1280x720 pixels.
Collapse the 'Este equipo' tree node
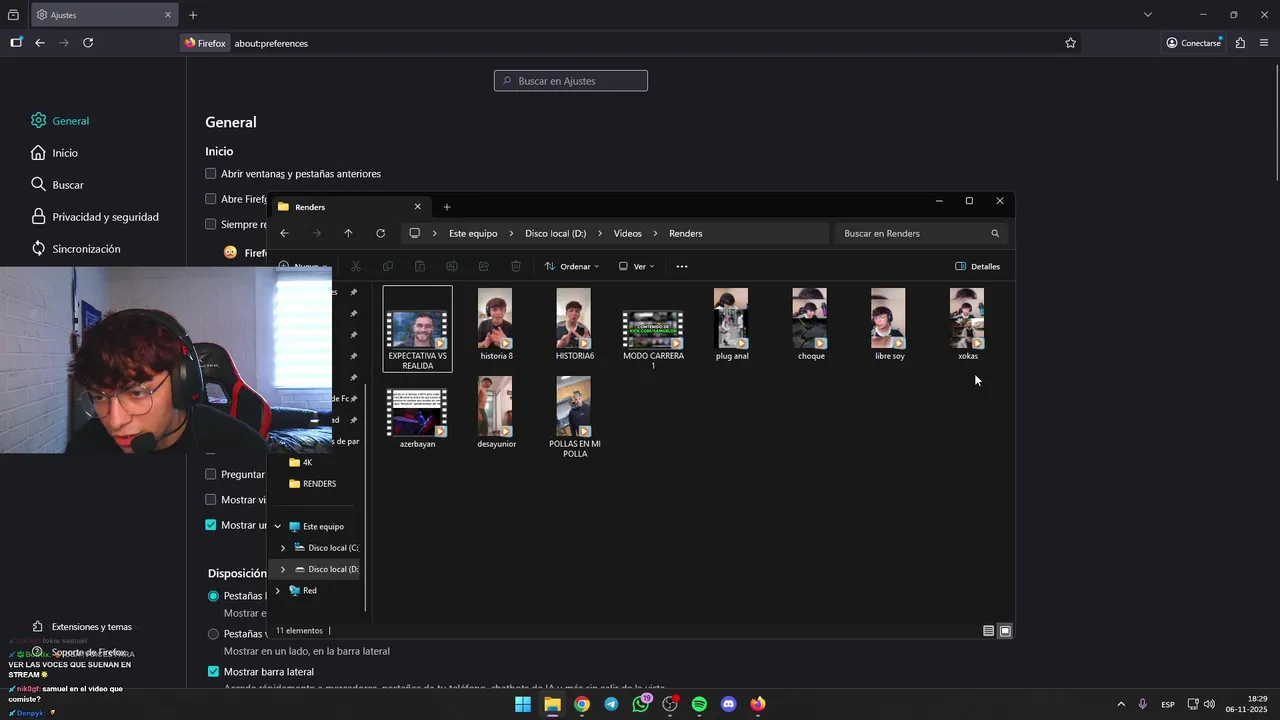pyautogui.click(x=278, y=526)
